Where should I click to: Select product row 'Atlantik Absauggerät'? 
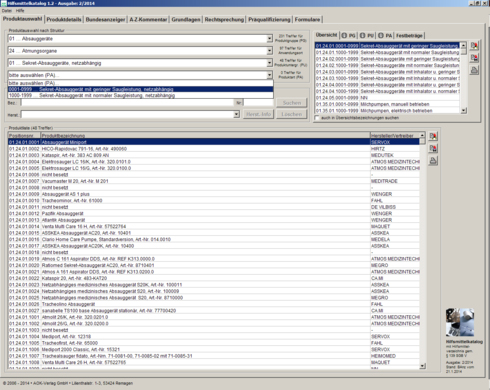click(x=214, y=220)
